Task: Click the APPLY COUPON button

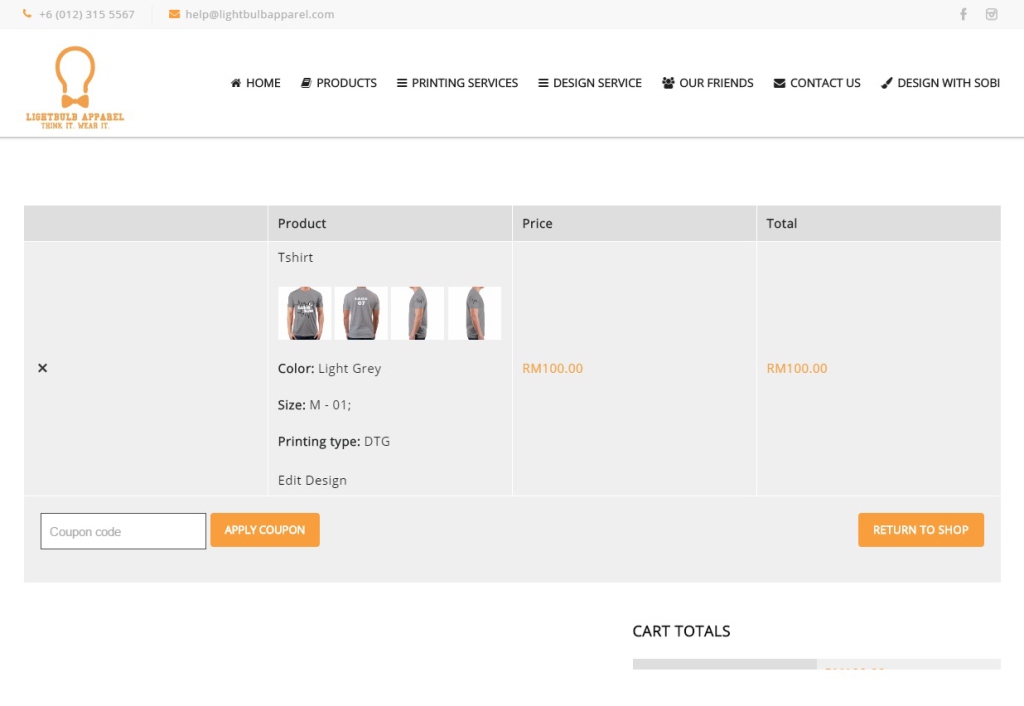Action: (x=264, y=530)
